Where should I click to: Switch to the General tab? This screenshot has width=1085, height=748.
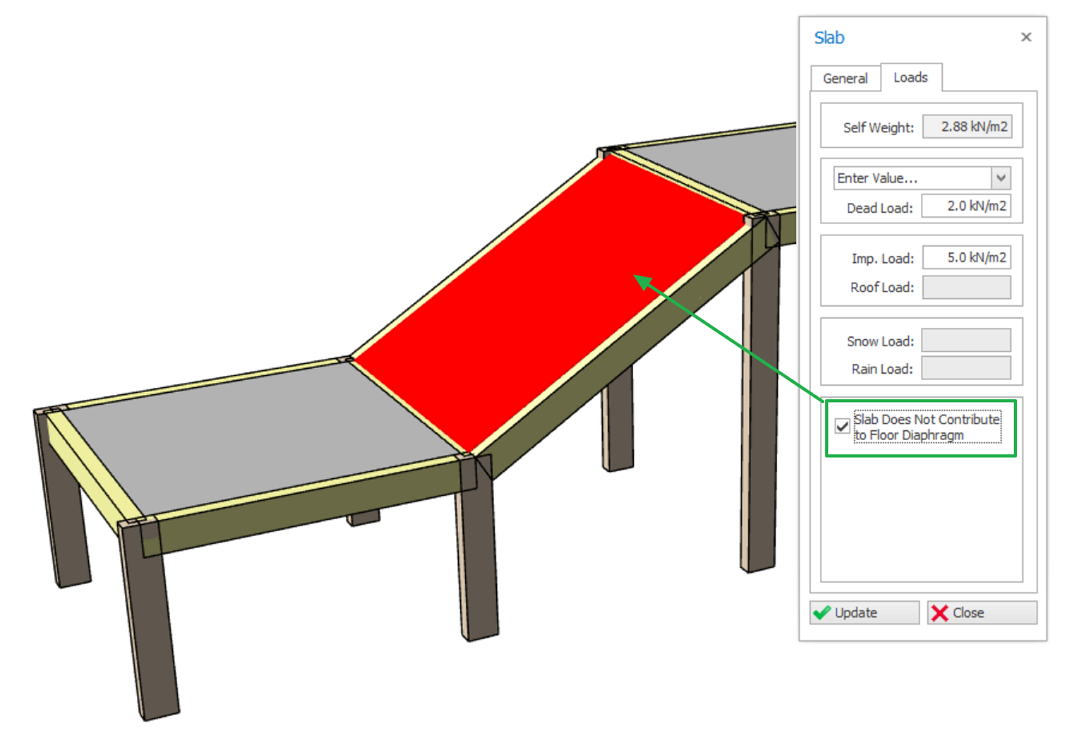(x=845, y=78)
